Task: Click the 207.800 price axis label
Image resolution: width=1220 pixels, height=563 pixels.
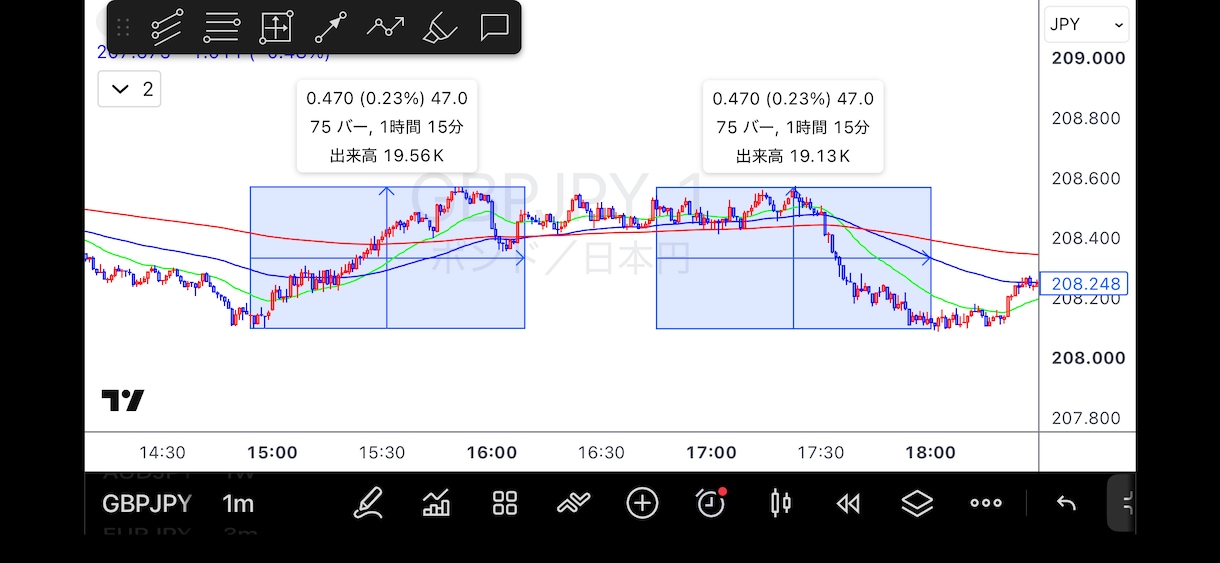Action: (1086, 418)
